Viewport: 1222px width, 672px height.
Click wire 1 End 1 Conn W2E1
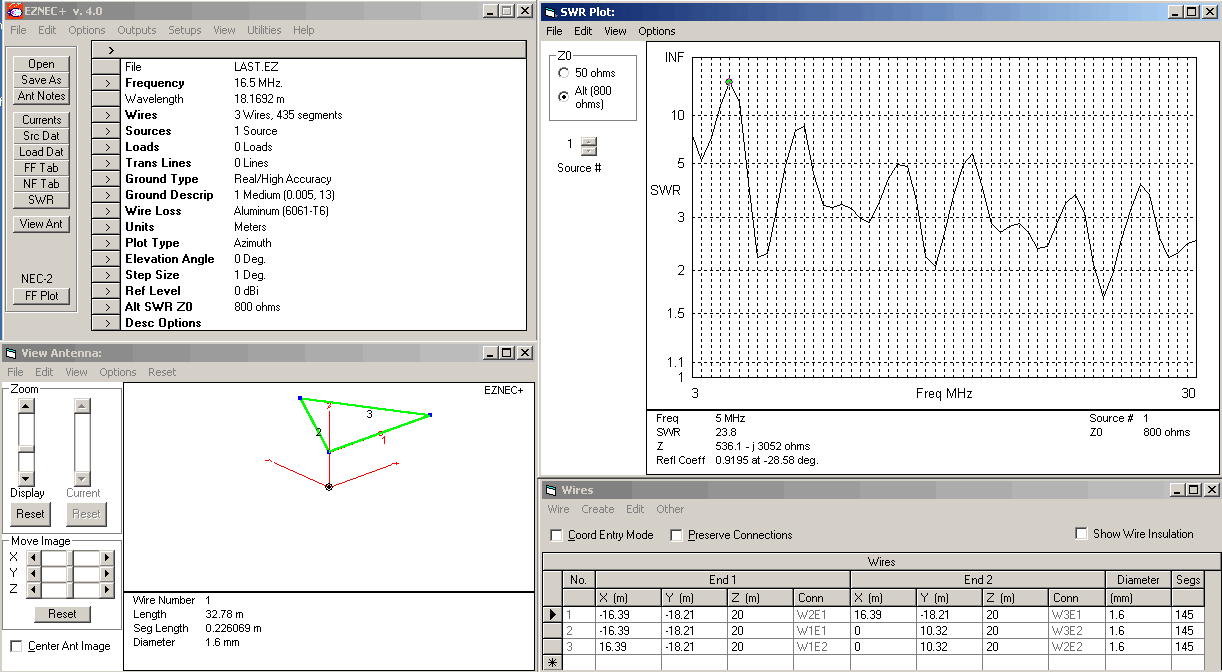point(822,614)
